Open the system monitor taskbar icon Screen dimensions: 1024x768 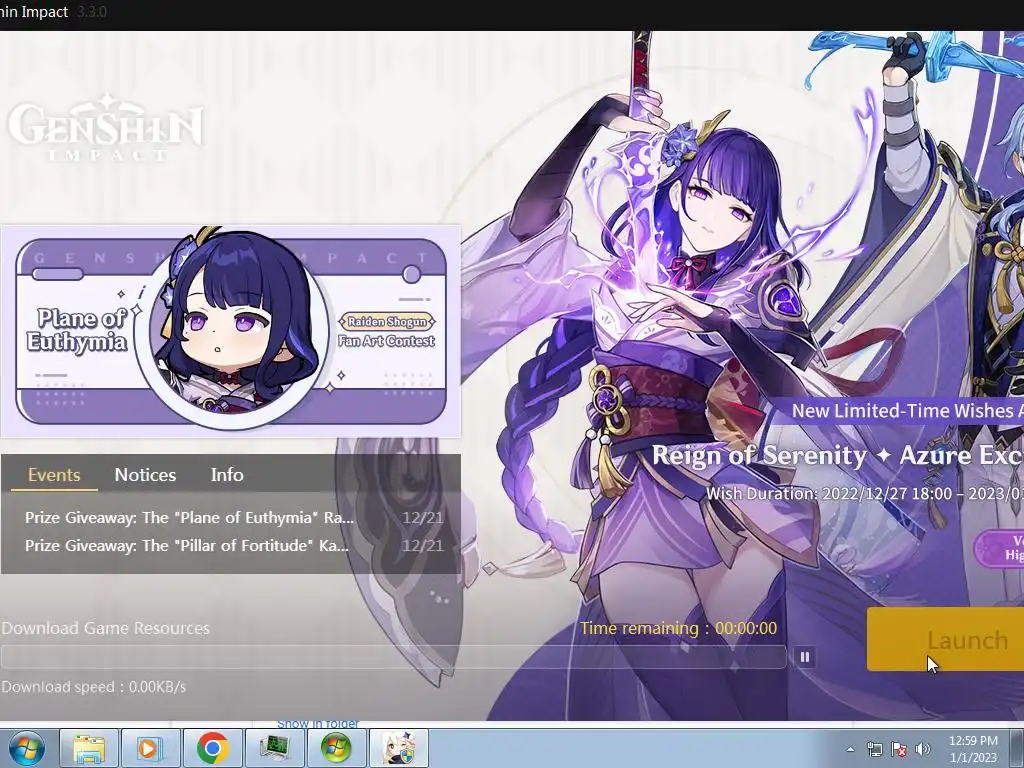pos(274,748)
